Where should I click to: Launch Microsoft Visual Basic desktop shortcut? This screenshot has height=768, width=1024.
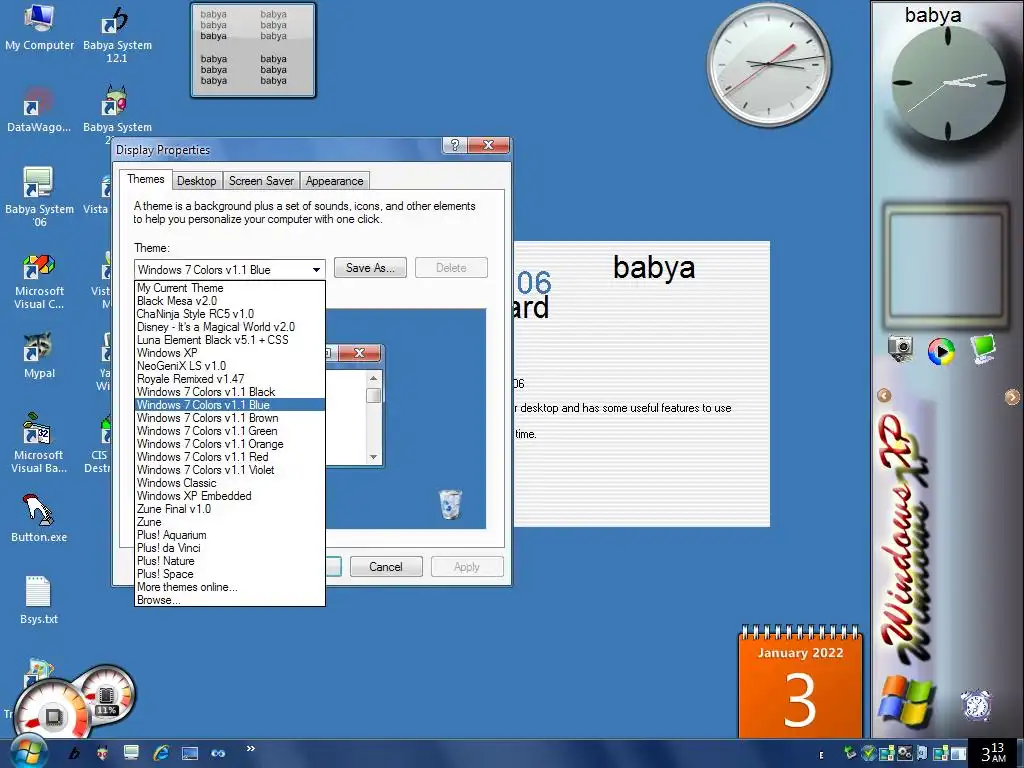39,442
